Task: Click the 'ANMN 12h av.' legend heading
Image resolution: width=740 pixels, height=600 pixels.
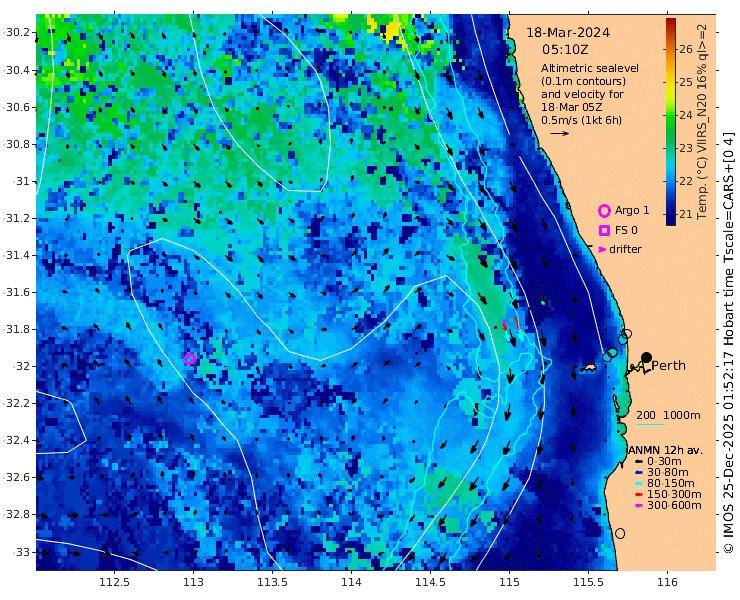Action: pyautogui.click(x=665, y=450)
